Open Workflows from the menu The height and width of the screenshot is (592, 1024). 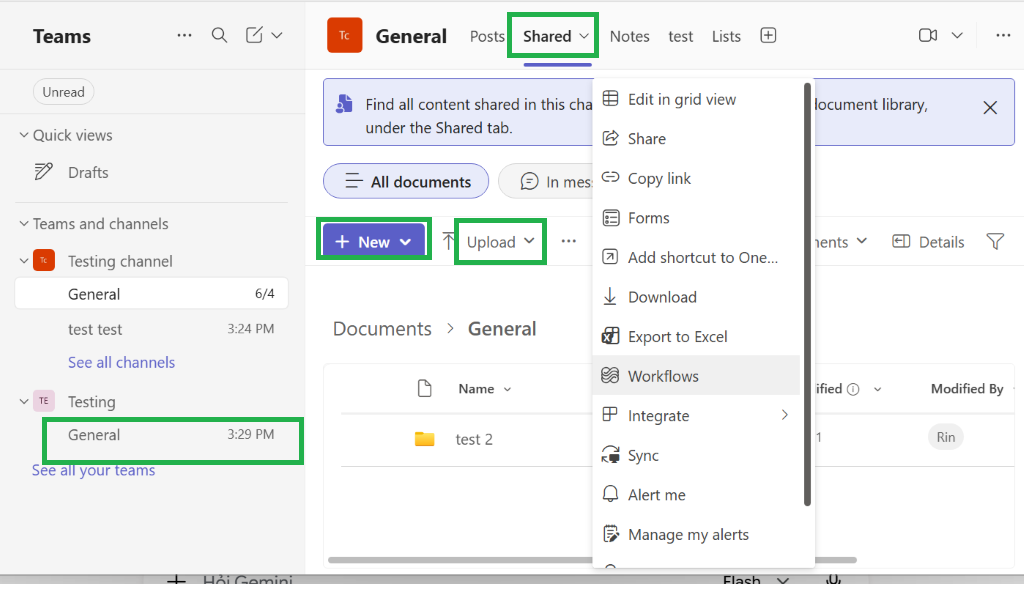click(696, 376)
